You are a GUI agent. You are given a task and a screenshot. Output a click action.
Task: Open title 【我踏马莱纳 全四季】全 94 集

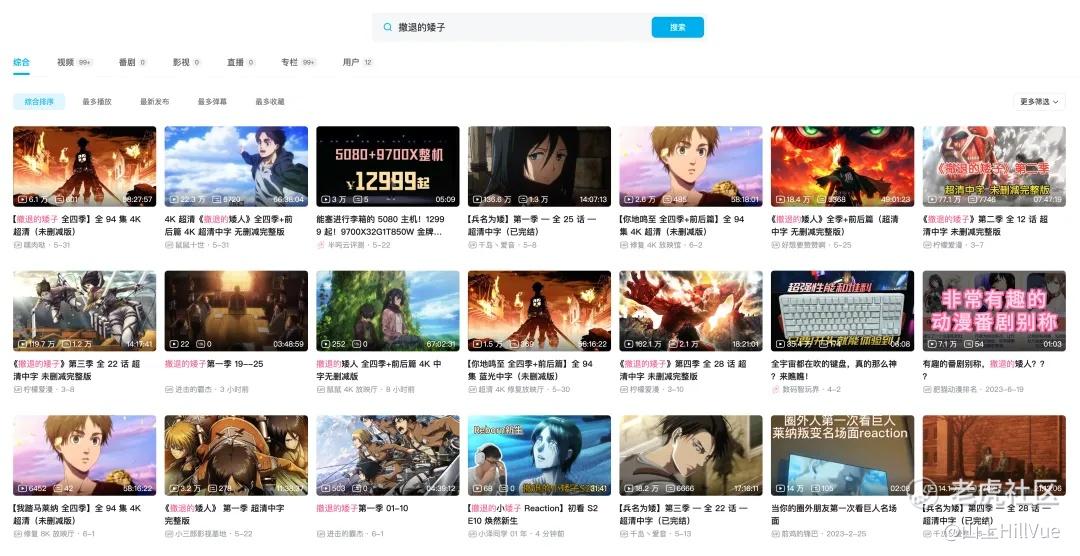(x=77, y=514)
